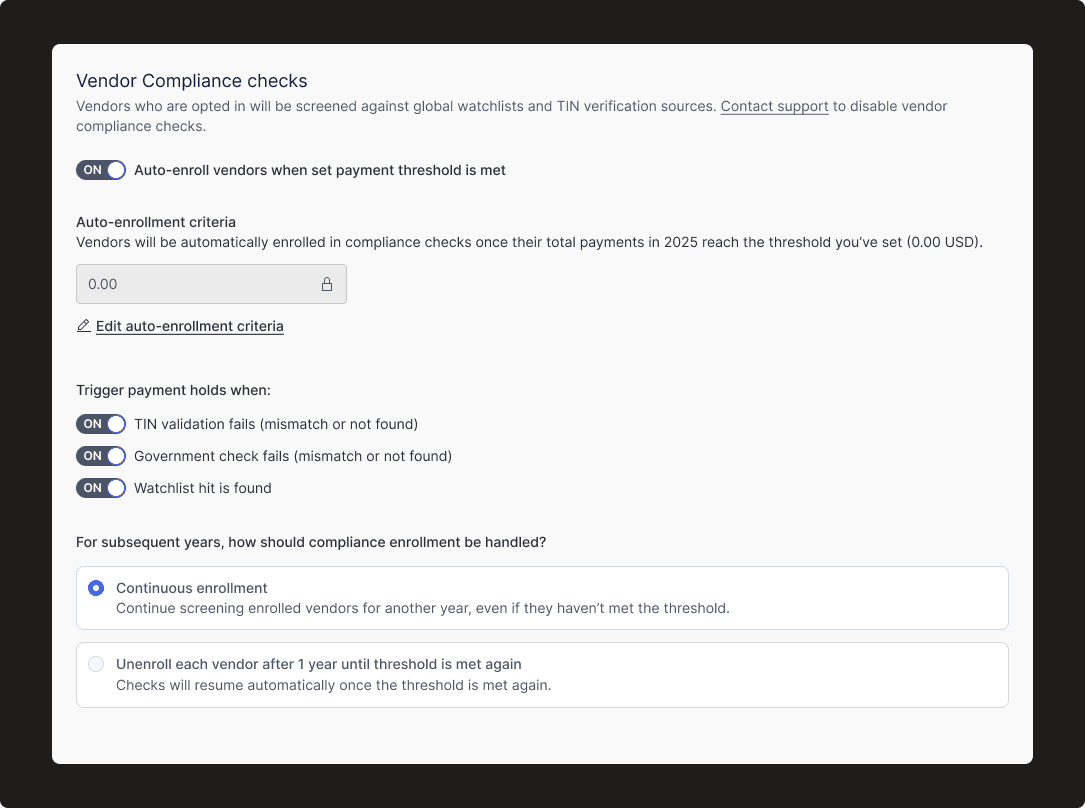Click the Continue screening enrolled vendors description
Image resolution: width=1085 pixels, height=808 pixels.
tap(423, 608)
